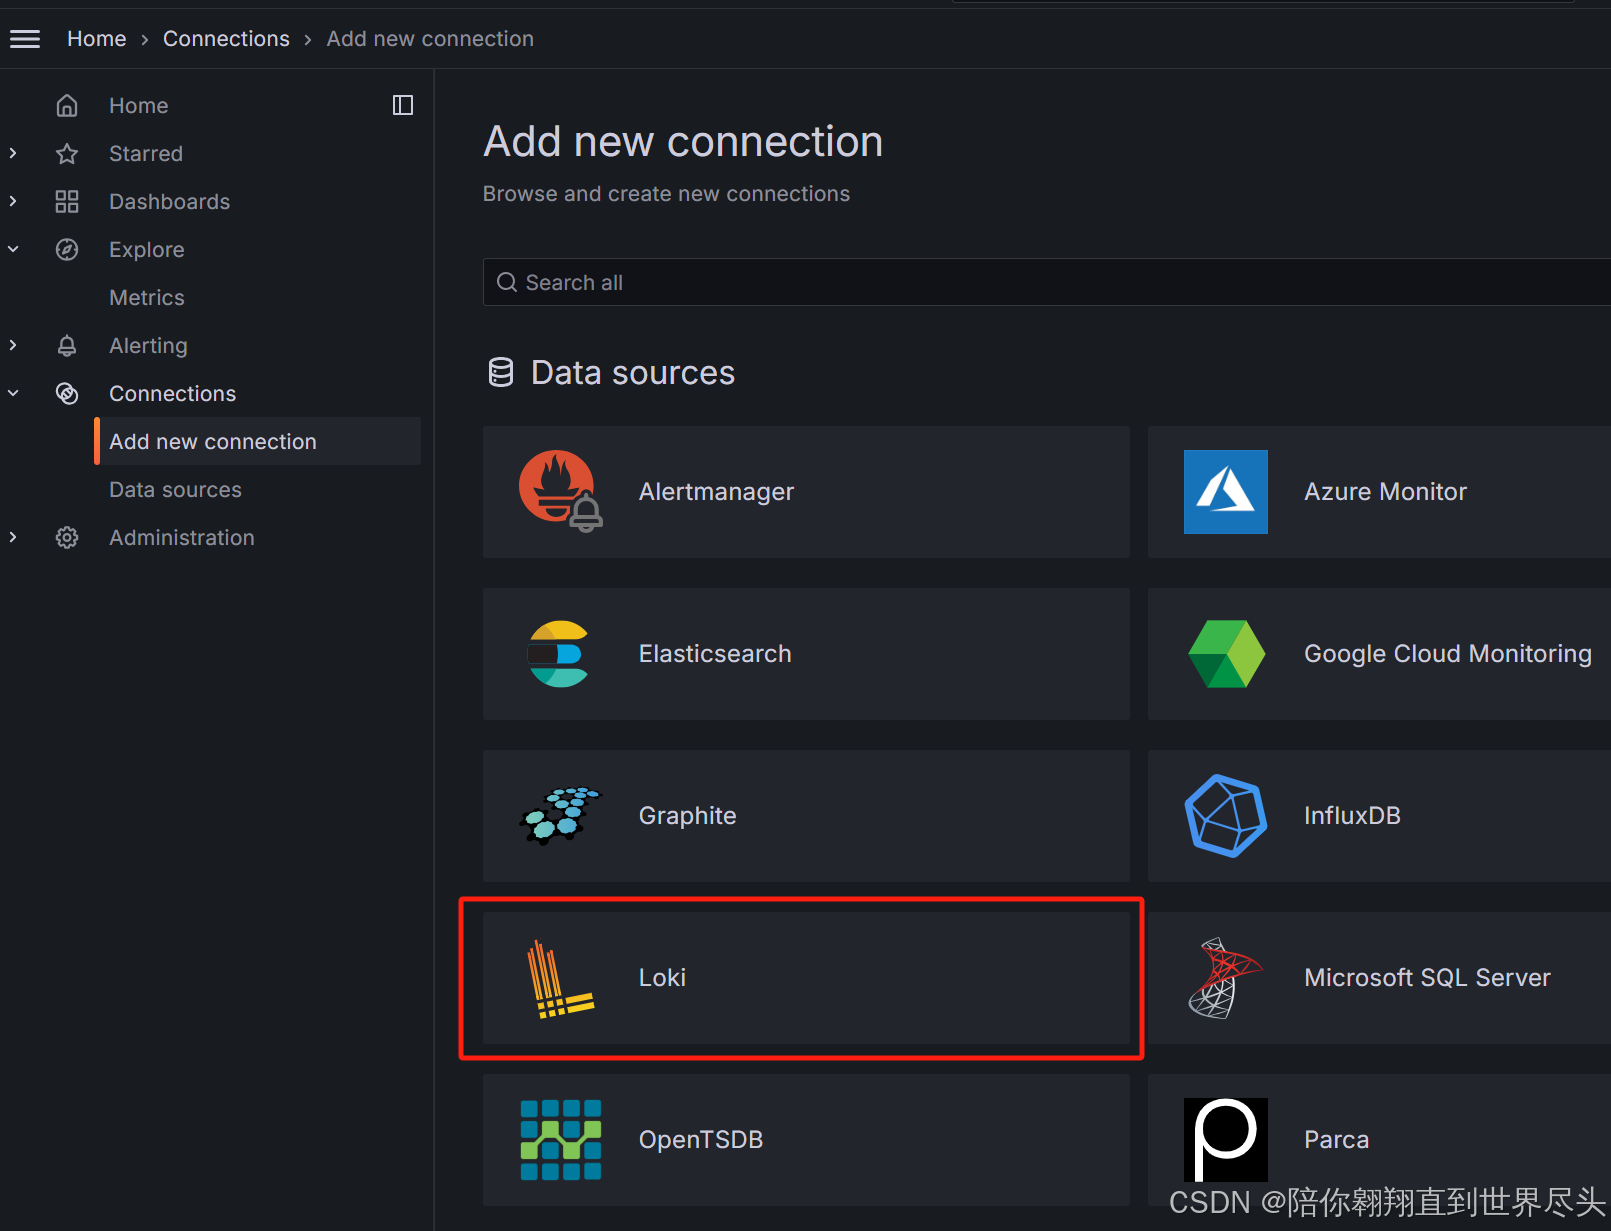Click the OpenTSDB logo icon
1611x1231 pixels.
pyautogui.click(x=561, y=1140)
